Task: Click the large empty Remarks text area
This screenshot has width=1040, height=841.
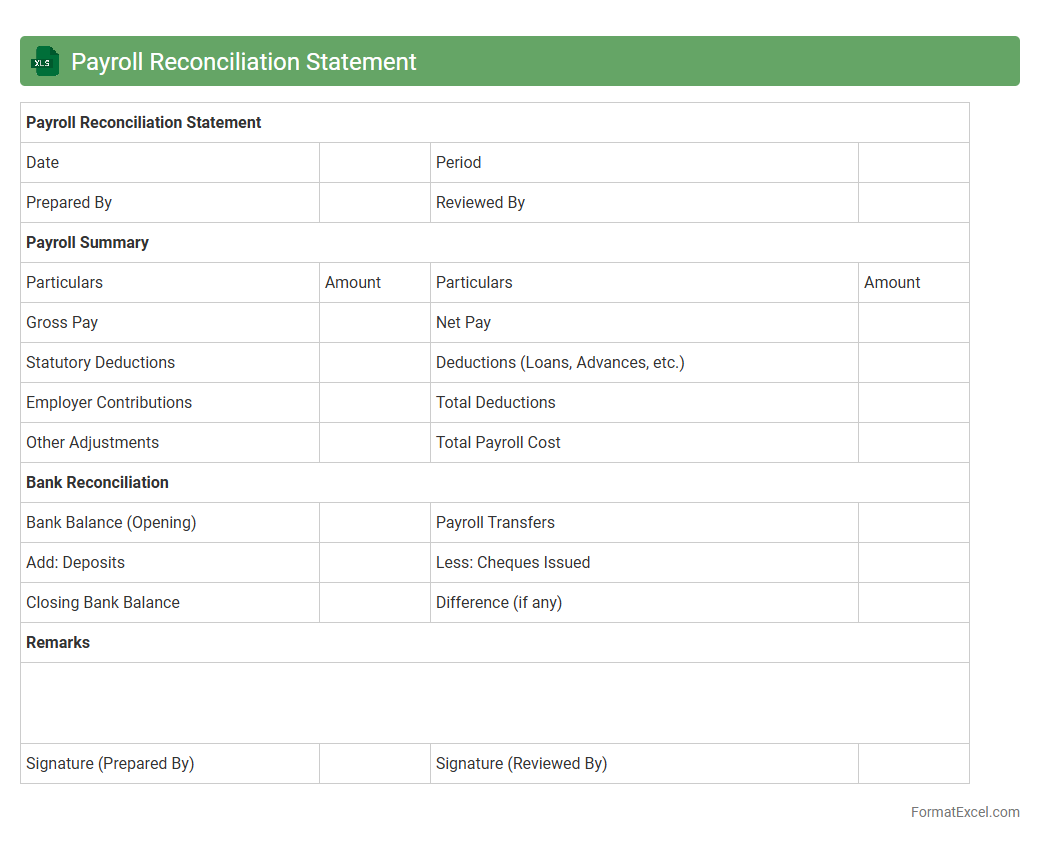Action: click(x=494, y=703)
